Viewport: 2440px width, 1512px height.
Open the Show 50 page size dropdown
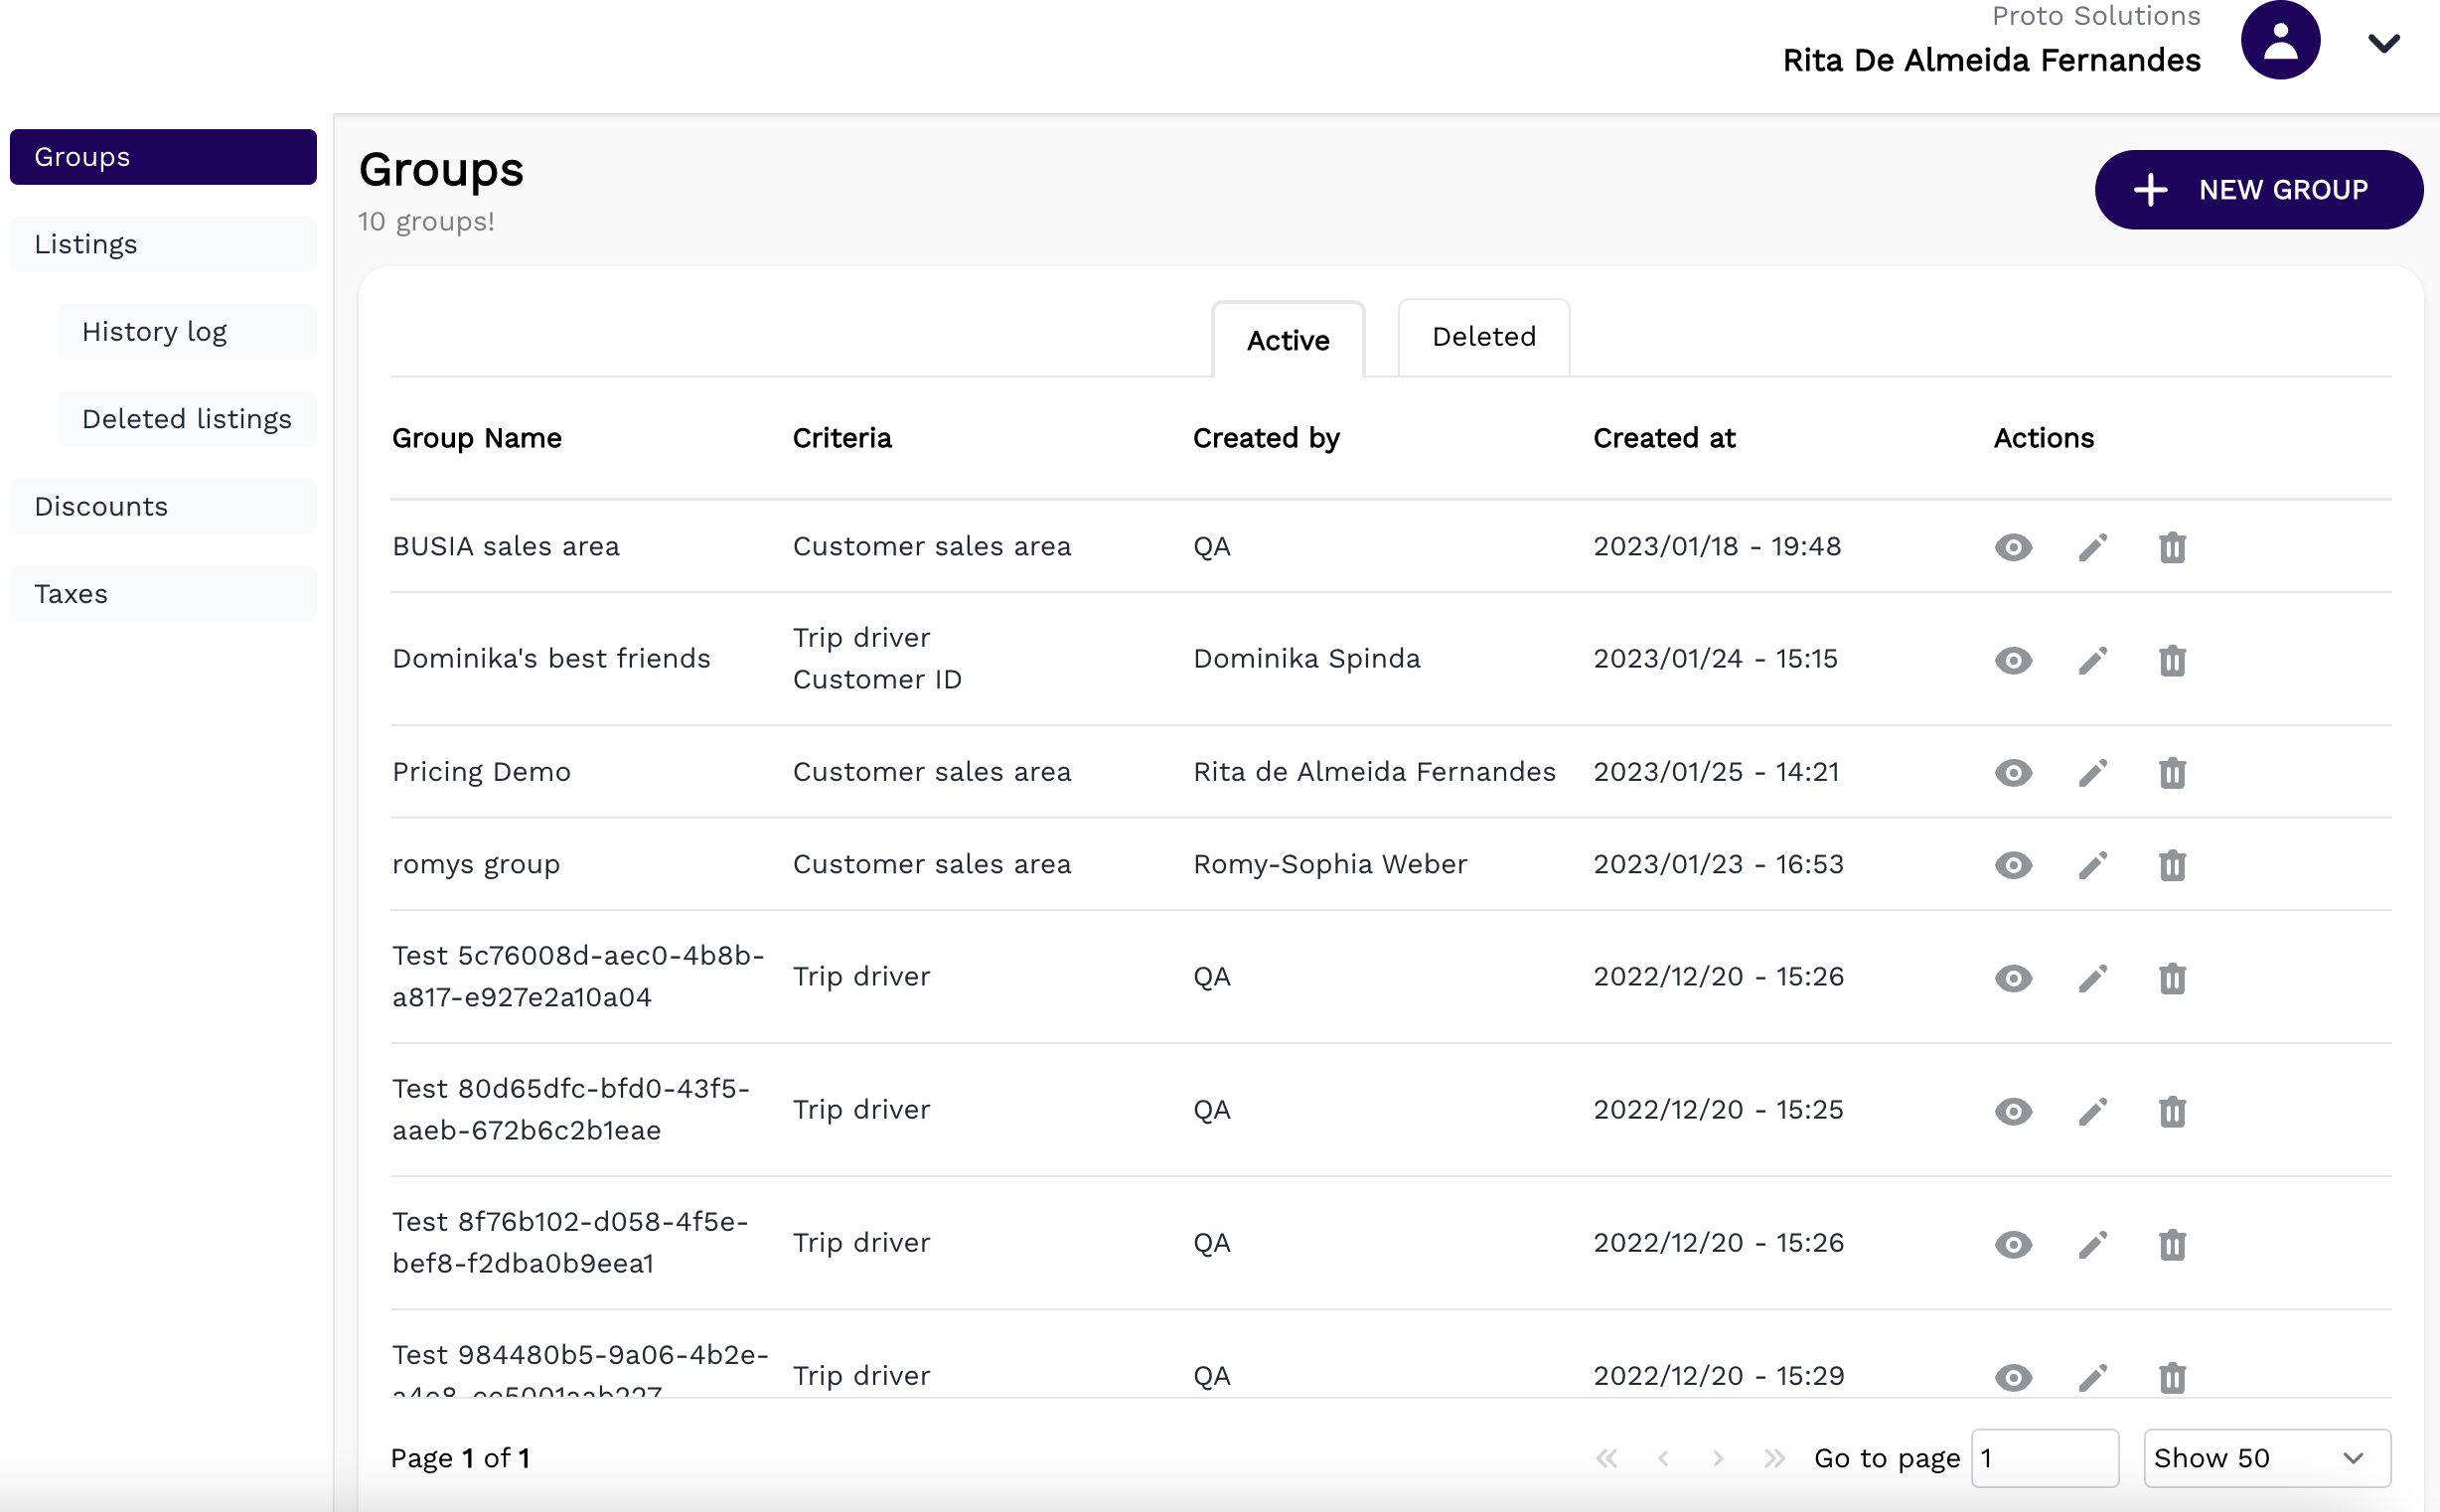tap(2266, 1457)
